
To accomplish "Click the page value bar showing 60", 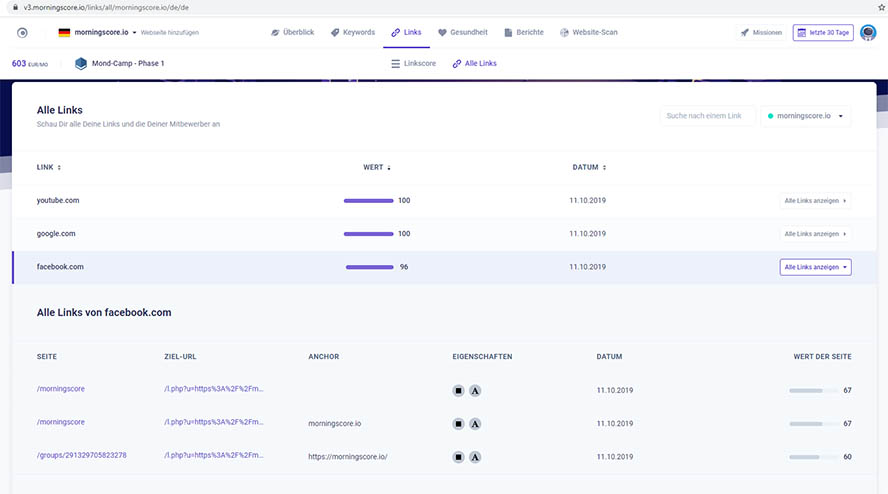I will click(814, 457).
